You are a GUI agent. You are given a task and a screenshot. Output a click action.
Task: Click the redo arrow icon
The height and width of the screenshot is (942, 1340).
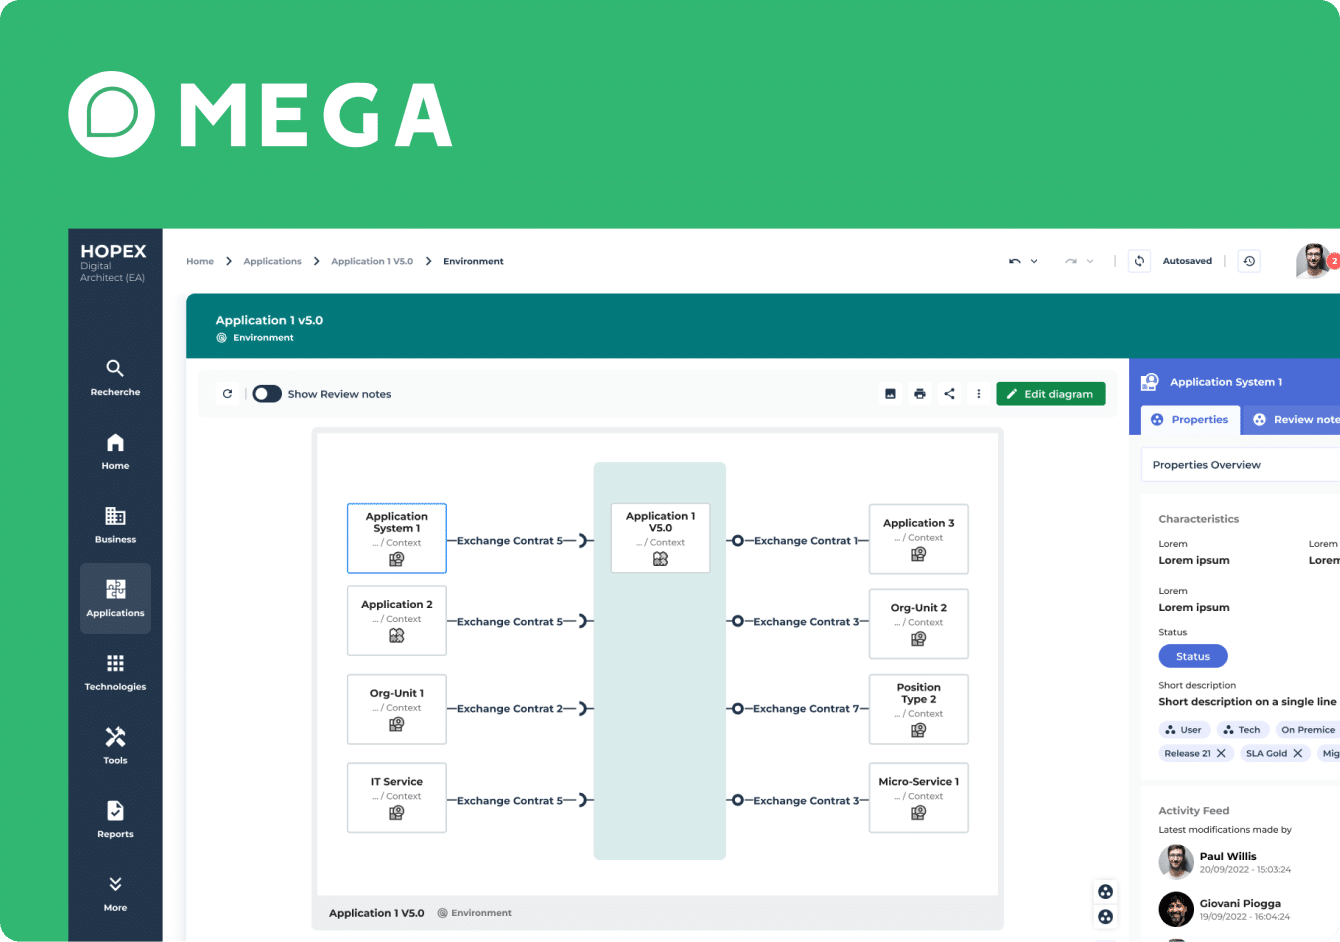tap(1071, 261)
